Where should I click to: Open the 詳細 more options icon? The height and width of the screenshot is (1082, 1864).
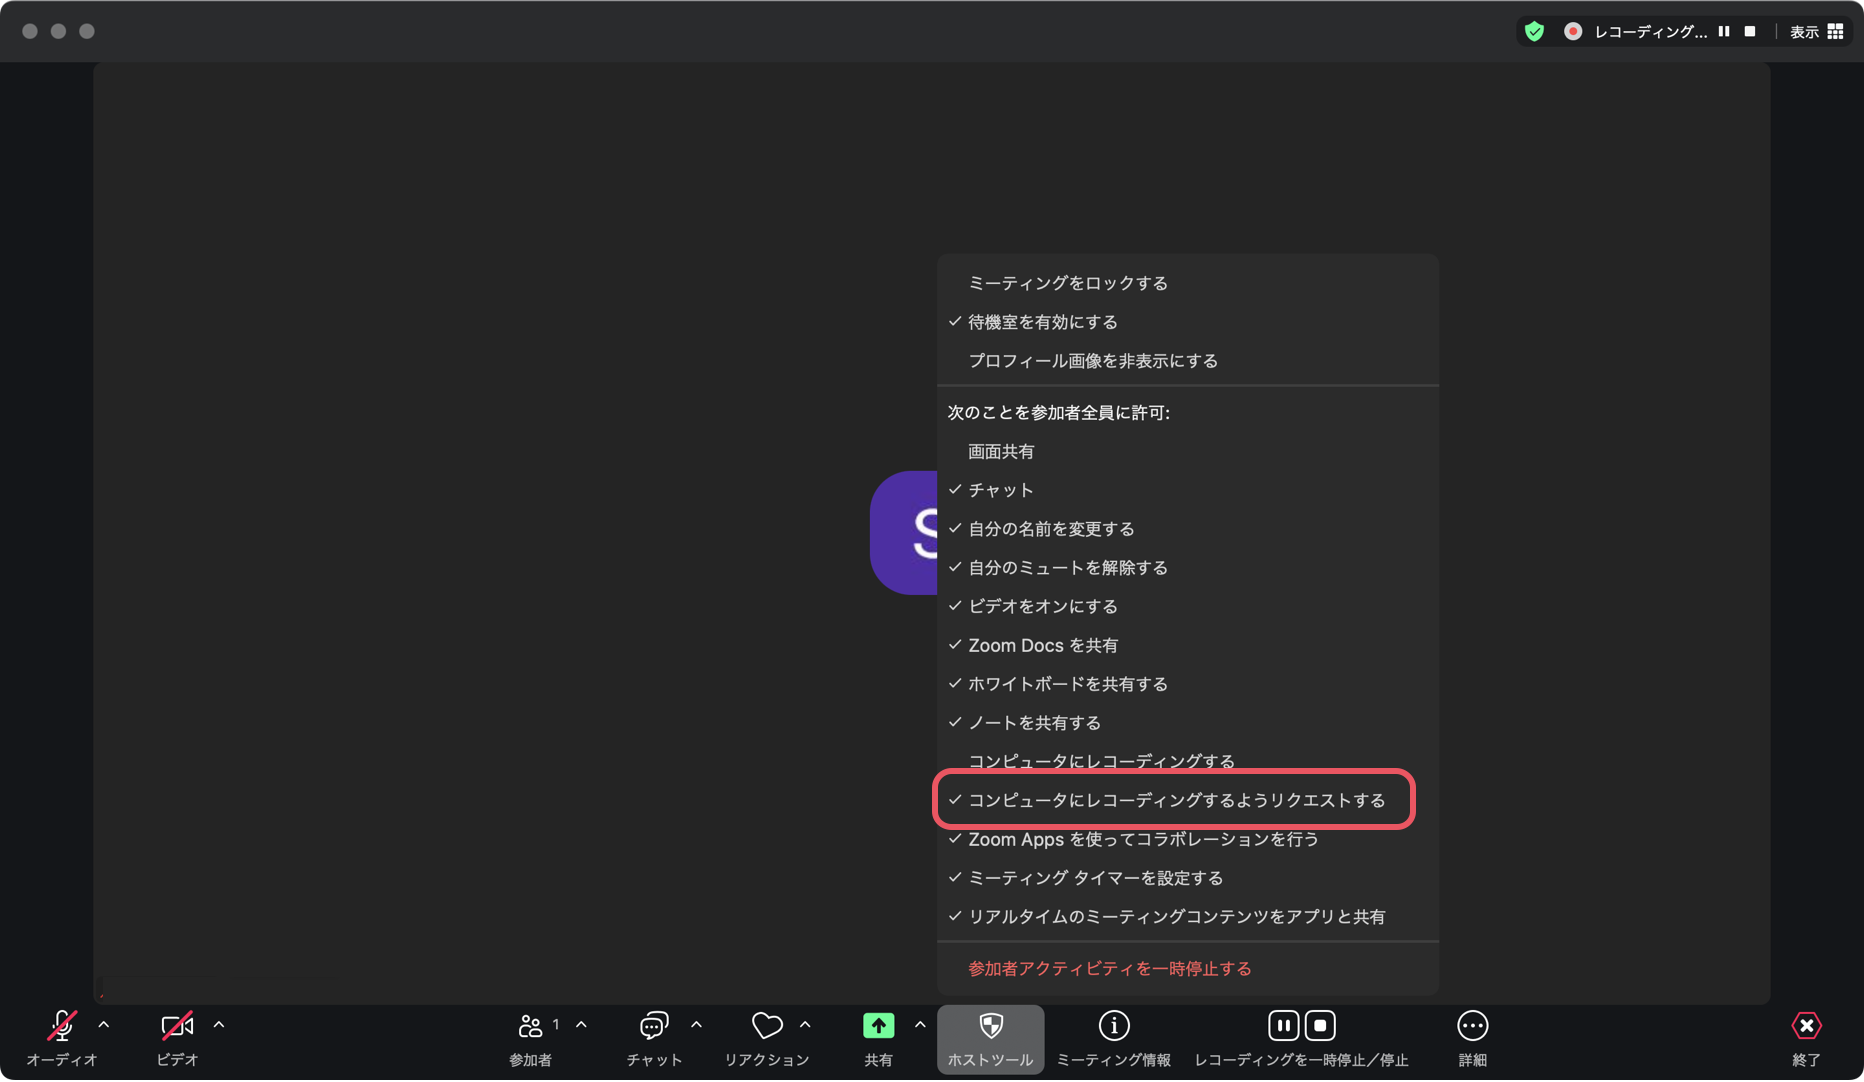[1472, 1026]
